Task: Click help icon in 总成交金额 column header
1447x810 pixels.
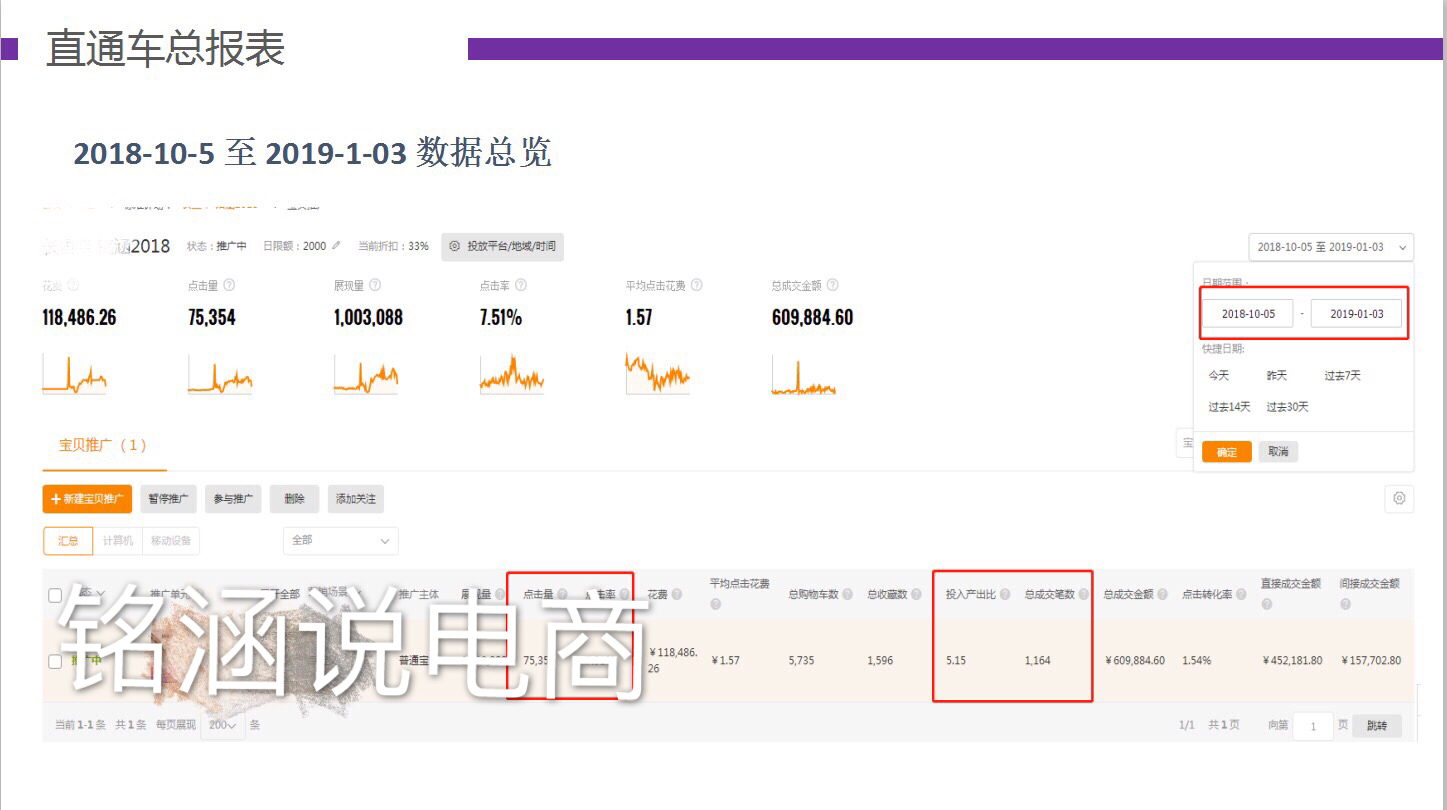Action: (x=1163, y=594)
